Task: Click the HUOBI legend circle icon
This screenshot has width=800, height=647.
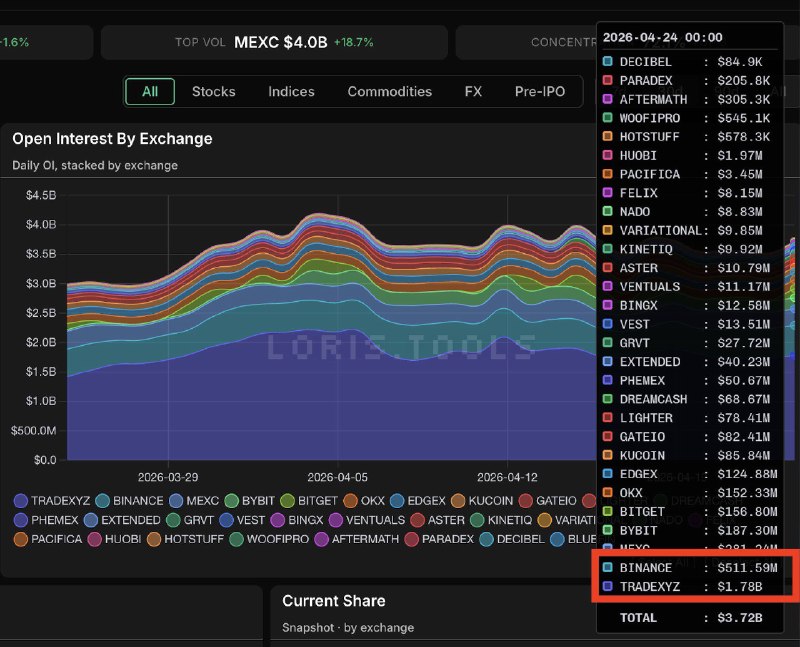Action: 94,539
